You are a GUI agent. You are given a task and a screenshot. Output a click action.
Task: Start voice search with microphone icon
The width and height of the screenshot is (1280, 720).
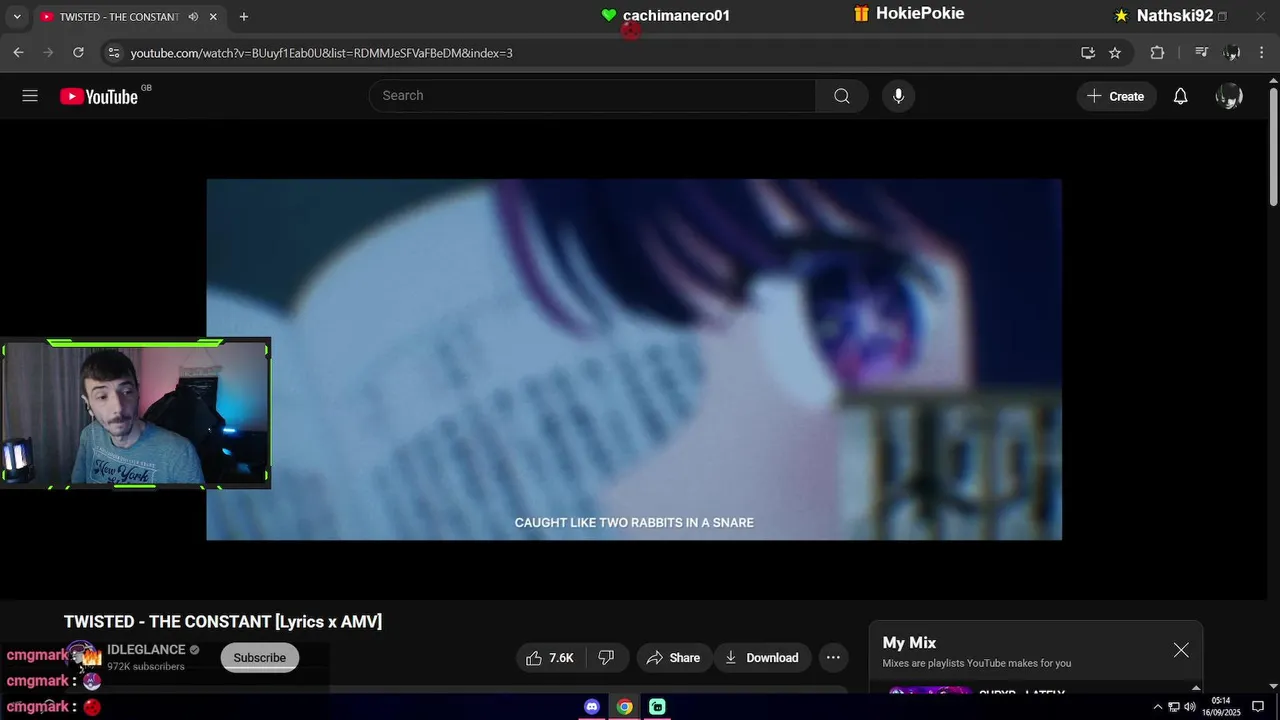point(898,96)
